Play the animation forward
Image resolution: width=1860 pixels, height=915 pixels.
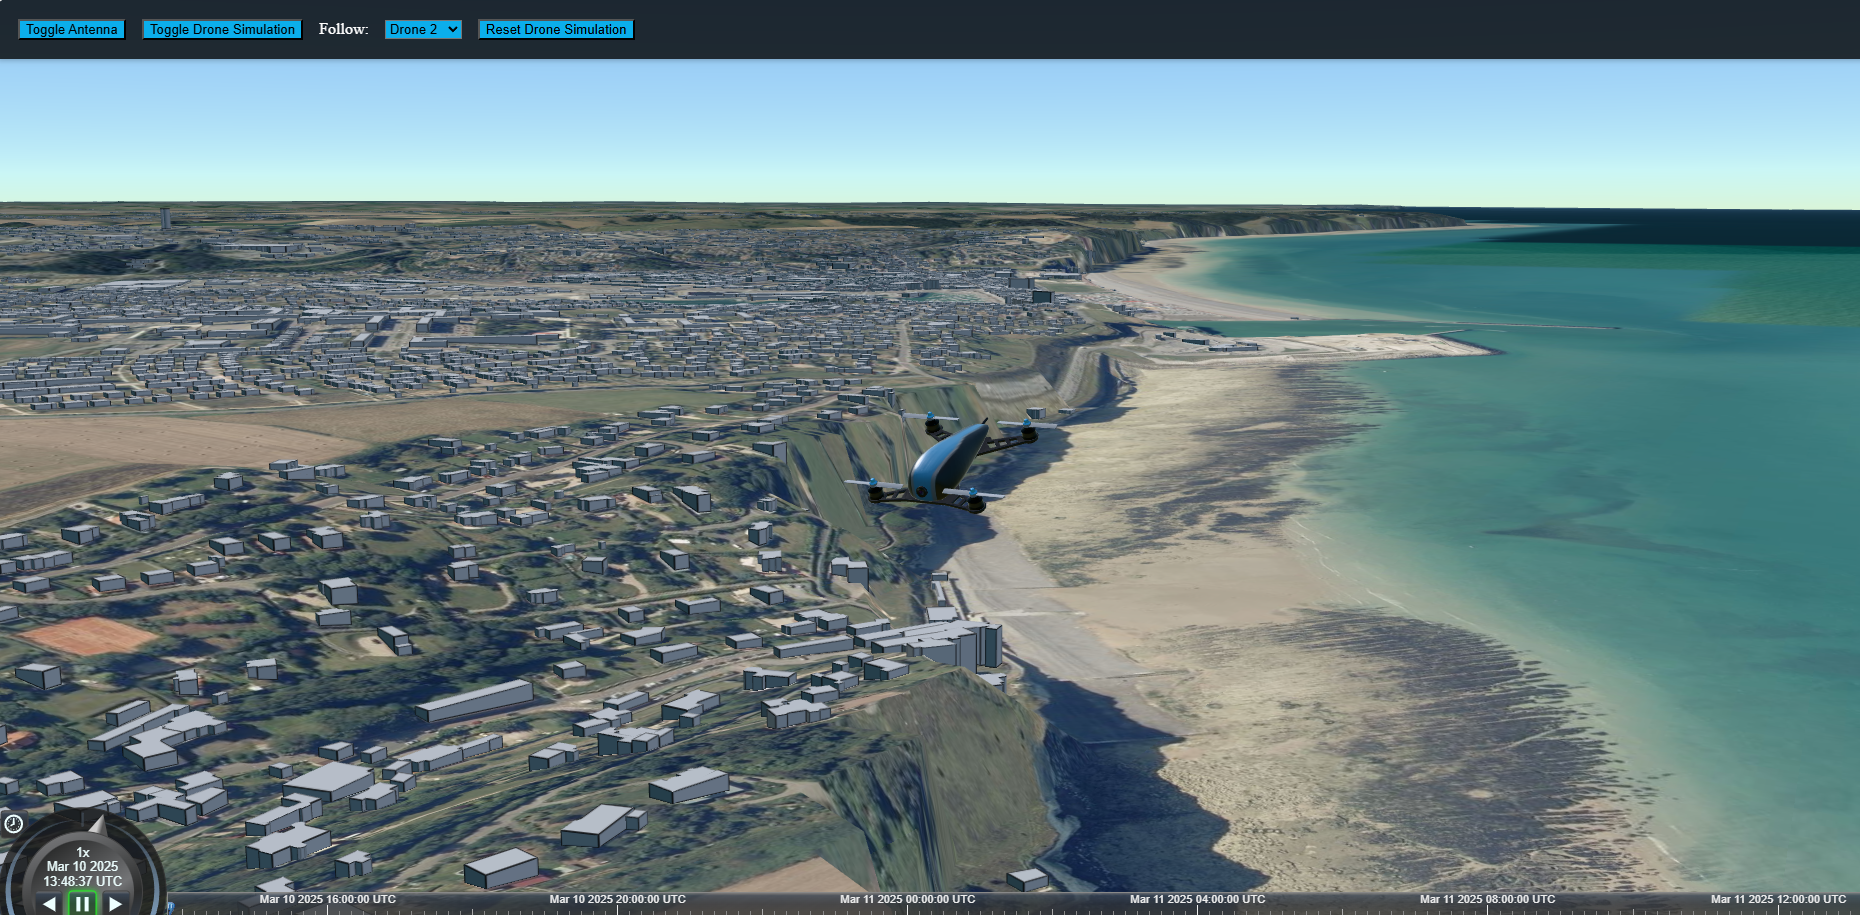tap(116, 904)
